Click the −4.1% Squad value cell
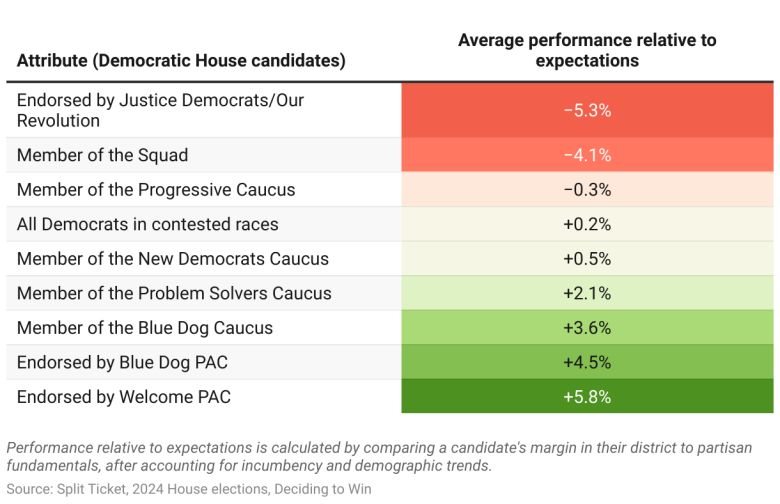The width and height of the screenshot is (780, 504). pos(587,155)
